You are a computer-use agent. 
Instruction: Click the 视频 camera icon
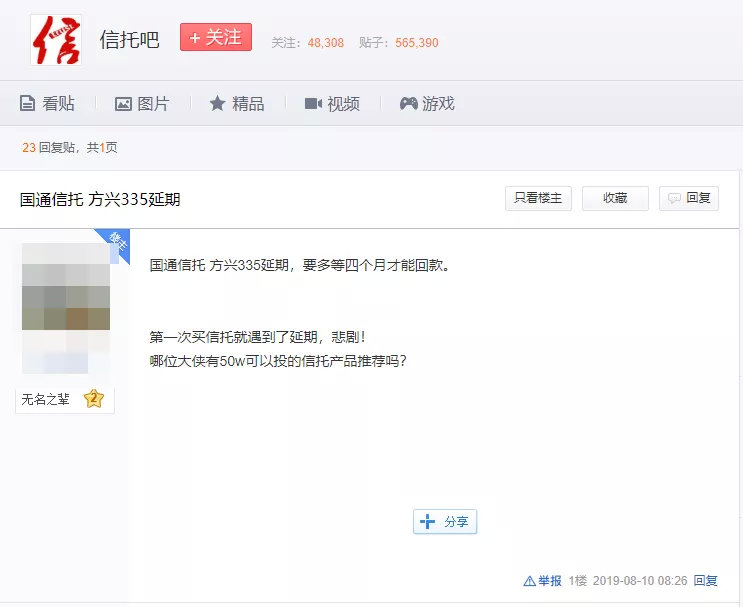(313, 103)
